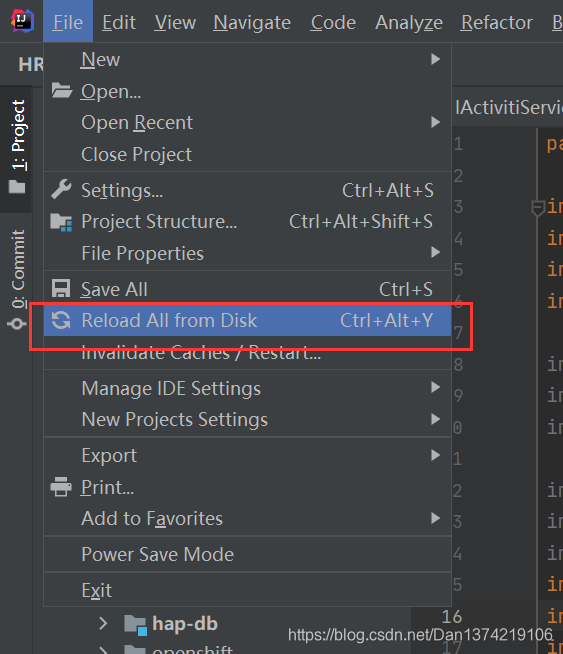Screen dimensions: 563x654
Task: Toggle the 0: Commit tool window
Action: click(18, 279)
